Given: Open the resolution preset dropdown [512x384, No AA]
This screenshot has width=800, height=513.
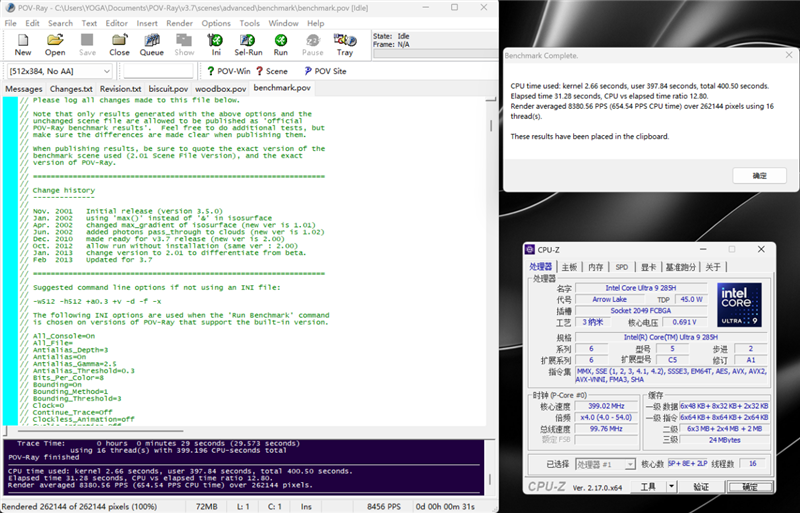Looking at the screenshot, I should click(60, 71).
